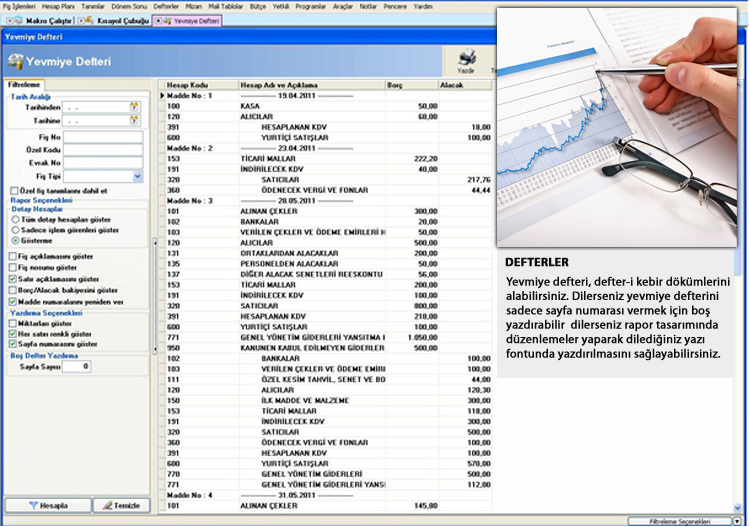750x527 pixels.
Task: Select Tüm detay hesapları göster radio
Action: click(15, 218)
